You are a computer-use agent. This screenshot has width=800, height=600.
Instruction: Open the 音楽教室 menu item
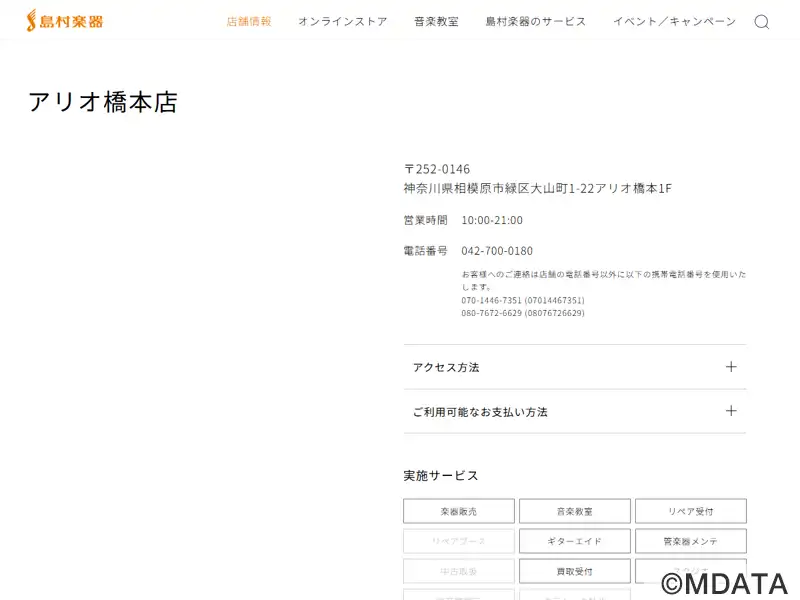coord(436,21)
